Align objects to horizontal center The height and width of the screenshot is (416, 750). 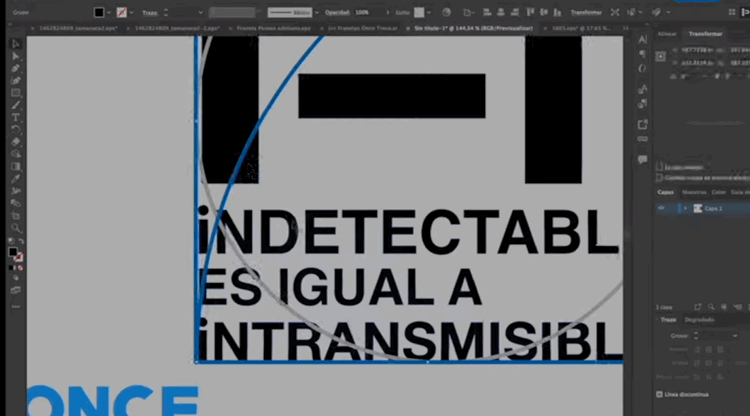click(x=501, y=12)
